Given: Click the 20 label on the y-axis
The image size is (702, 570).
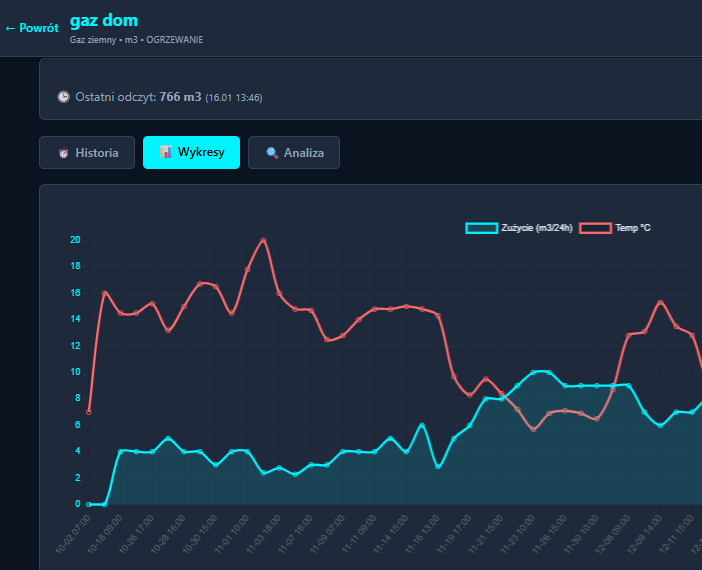Looking at the screenshot, I should click(x=75, y=240).
